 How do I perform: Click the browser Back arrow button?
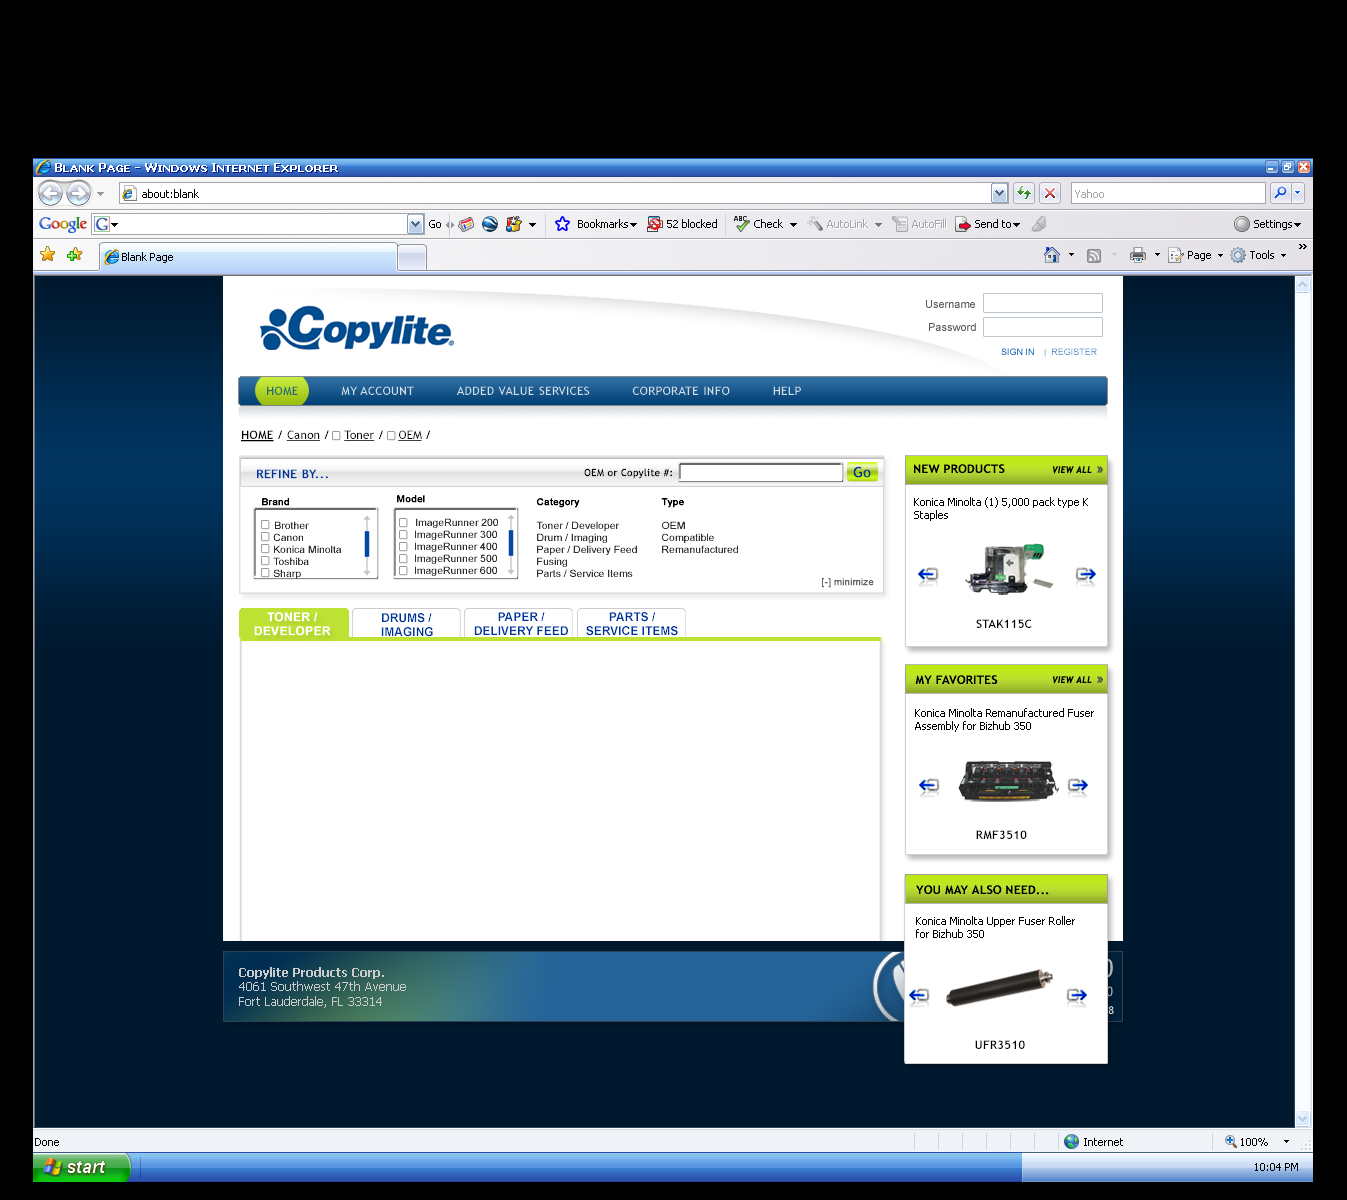pyautogui.click(x=51, y=193)
